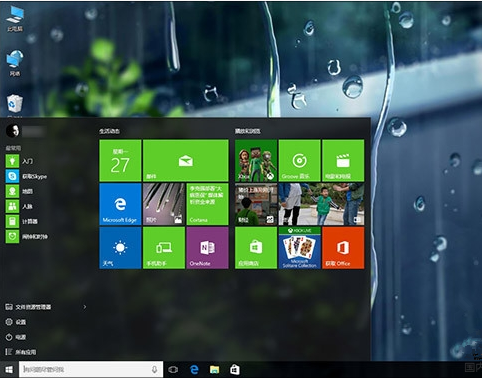Image resolution: width=482 pixels, height=378 pixels.
Task: Click the Windows Start button
Action: click(9, 369)
